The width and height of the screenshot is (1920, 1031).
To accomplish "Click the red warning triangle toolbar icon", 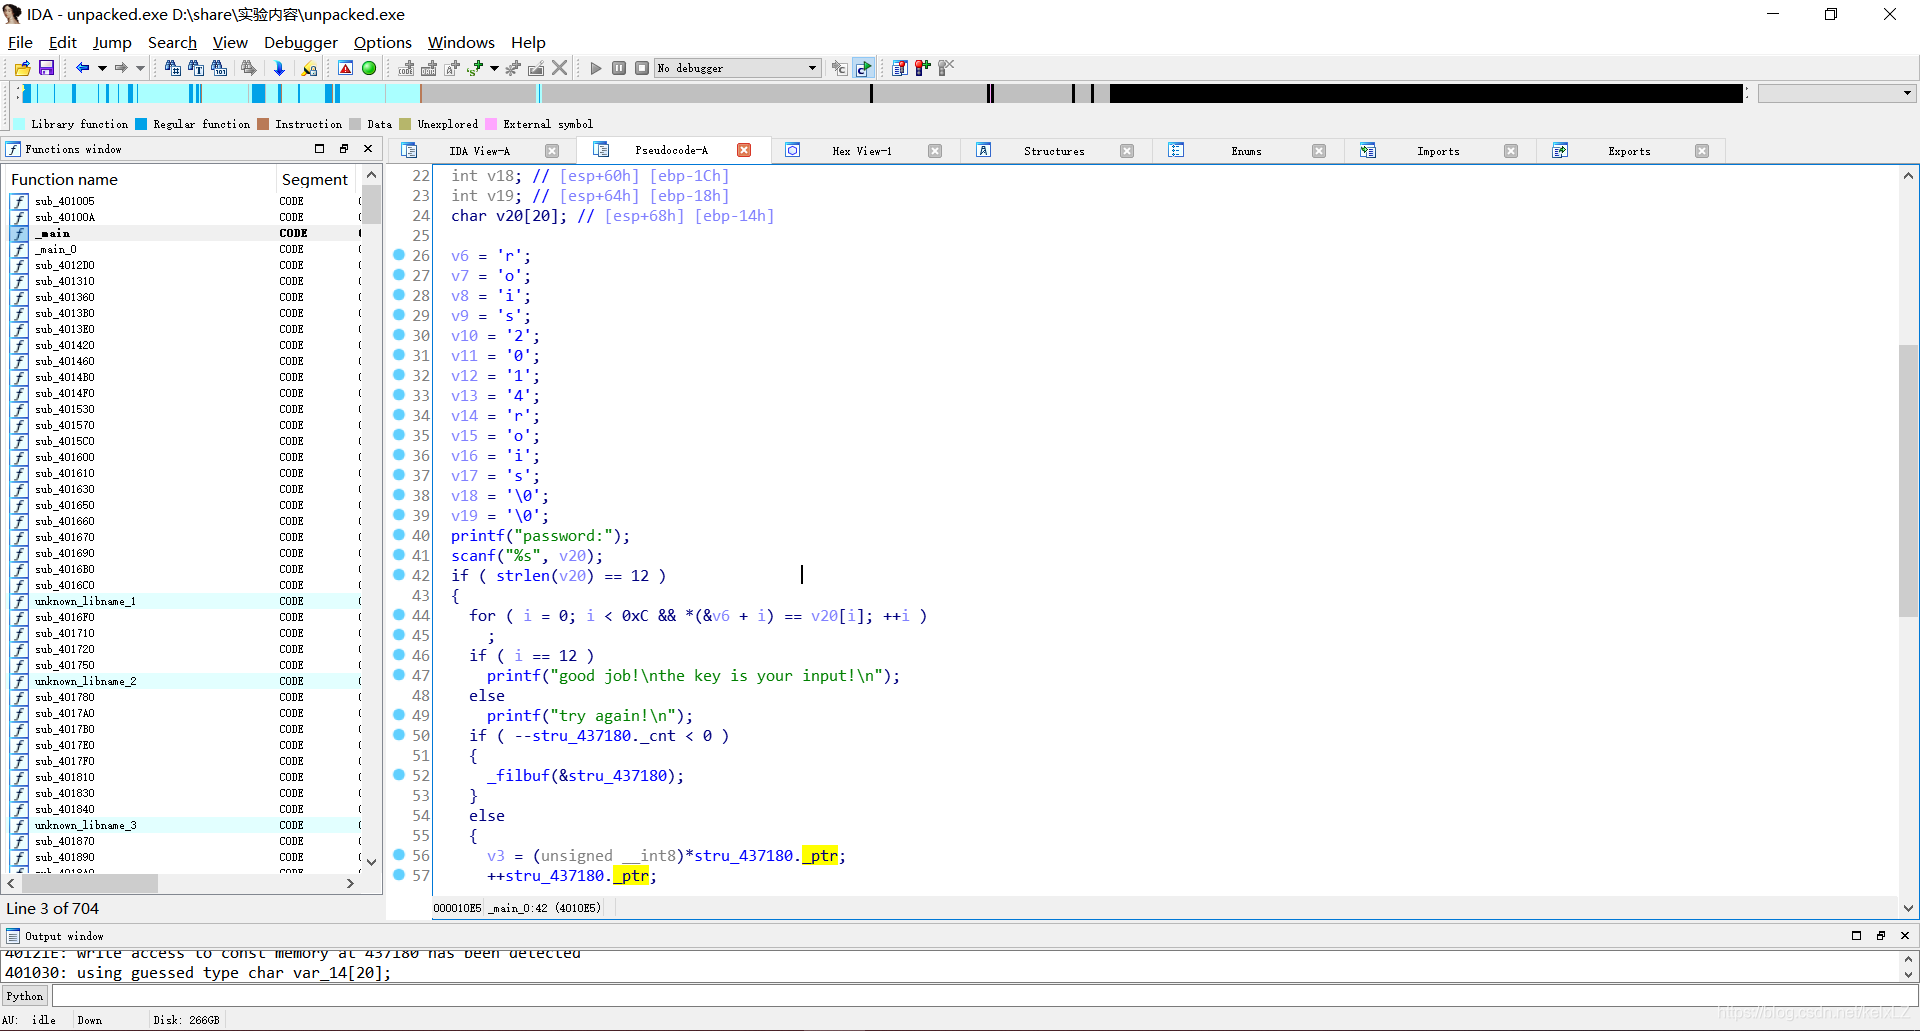I will pos(345,68).
